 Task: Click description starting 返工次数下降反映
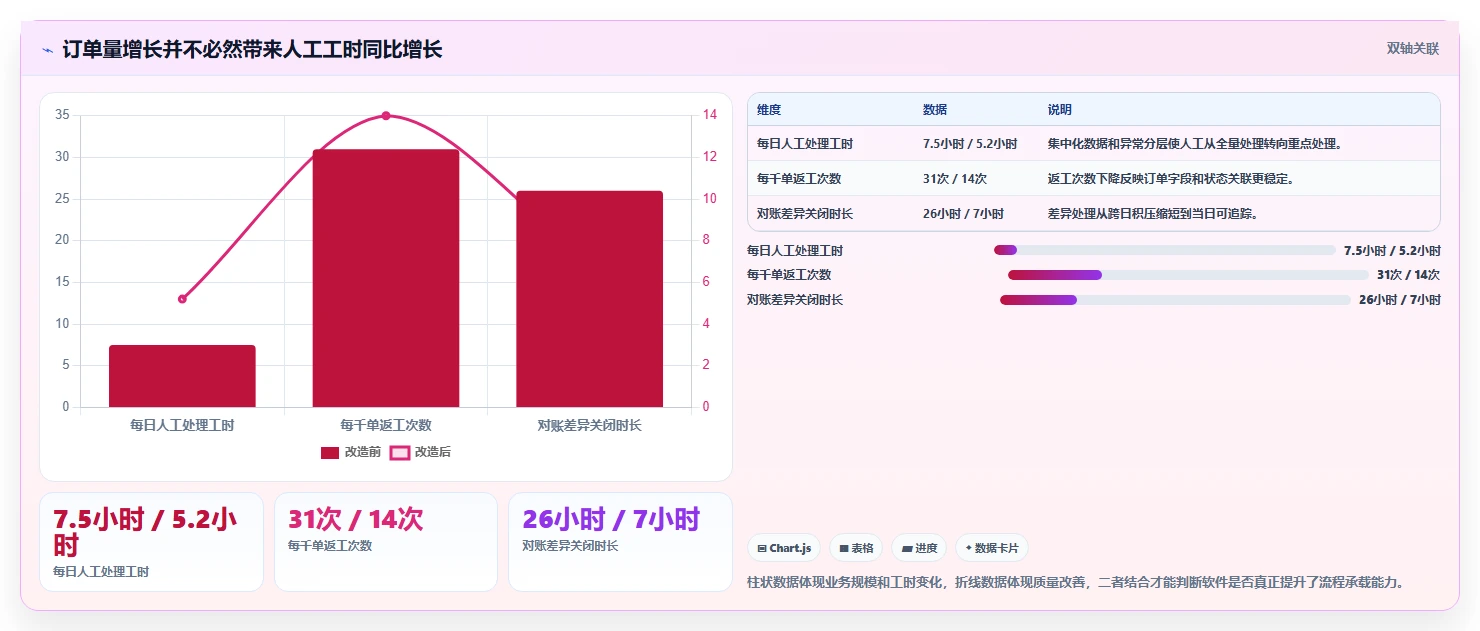point(1171,179)
